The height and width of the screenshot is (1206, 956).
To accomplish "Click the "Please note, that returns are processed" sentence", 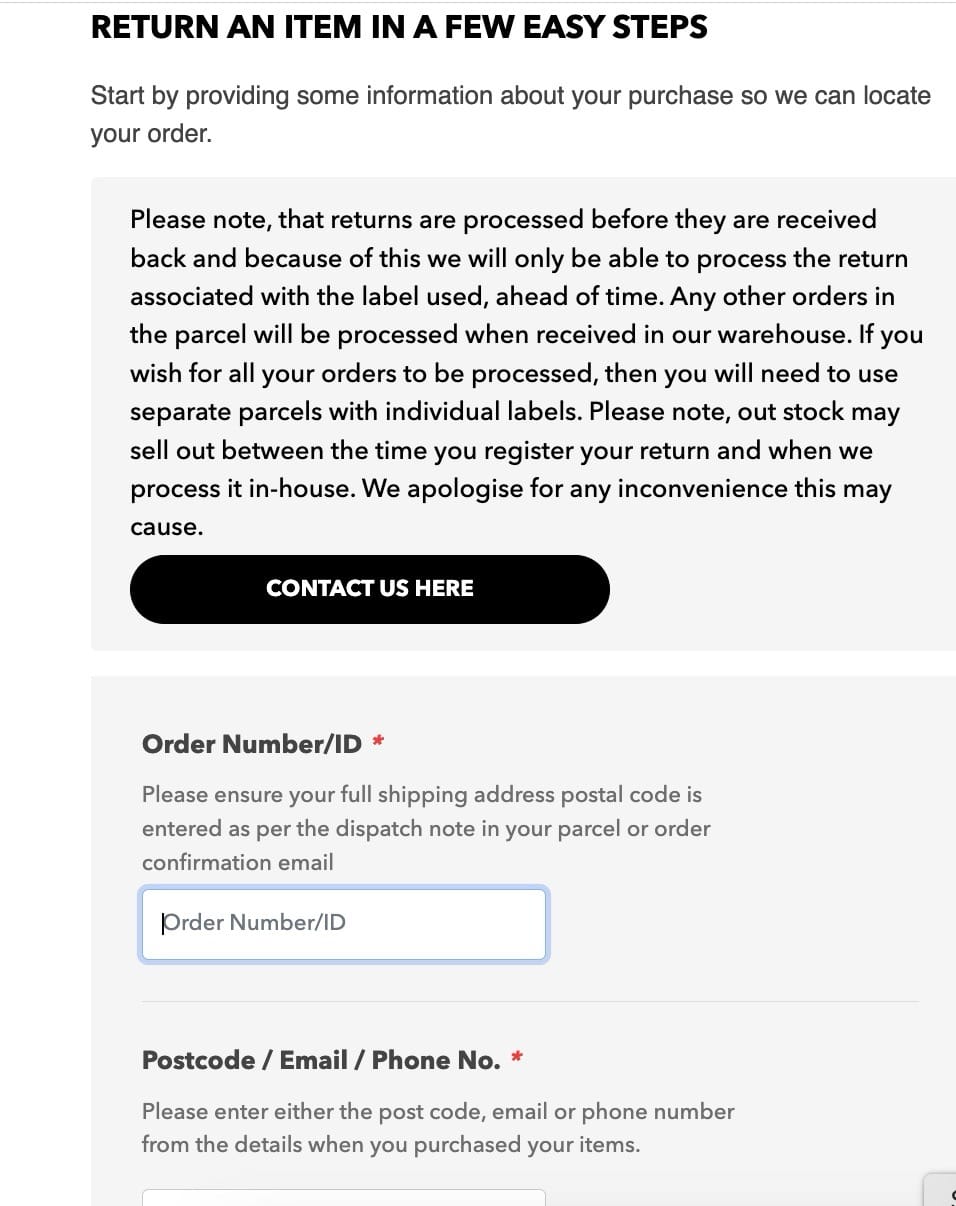I will click(x=503, y=220).
